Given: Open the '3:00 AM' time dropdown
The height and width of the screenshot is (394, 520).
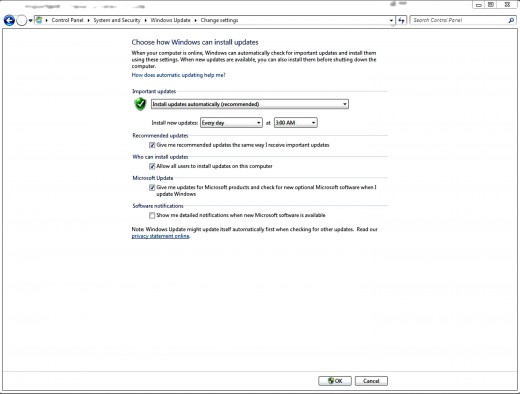Looking at the screenshot, I should tap(296, 123).
